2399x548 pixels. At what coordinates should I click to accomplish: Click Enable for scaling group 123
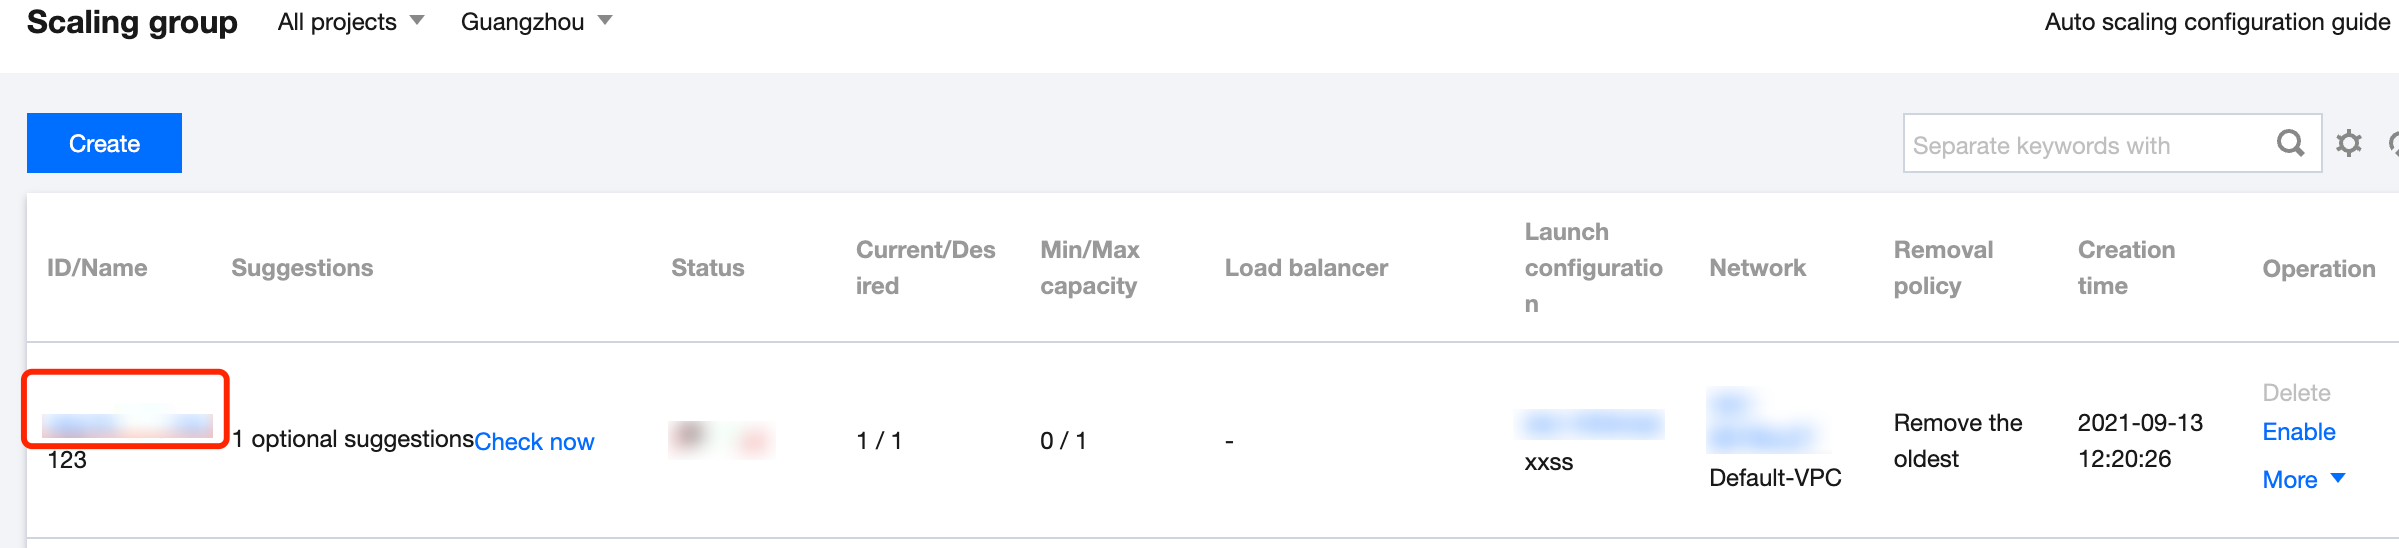coord(2299,432)
